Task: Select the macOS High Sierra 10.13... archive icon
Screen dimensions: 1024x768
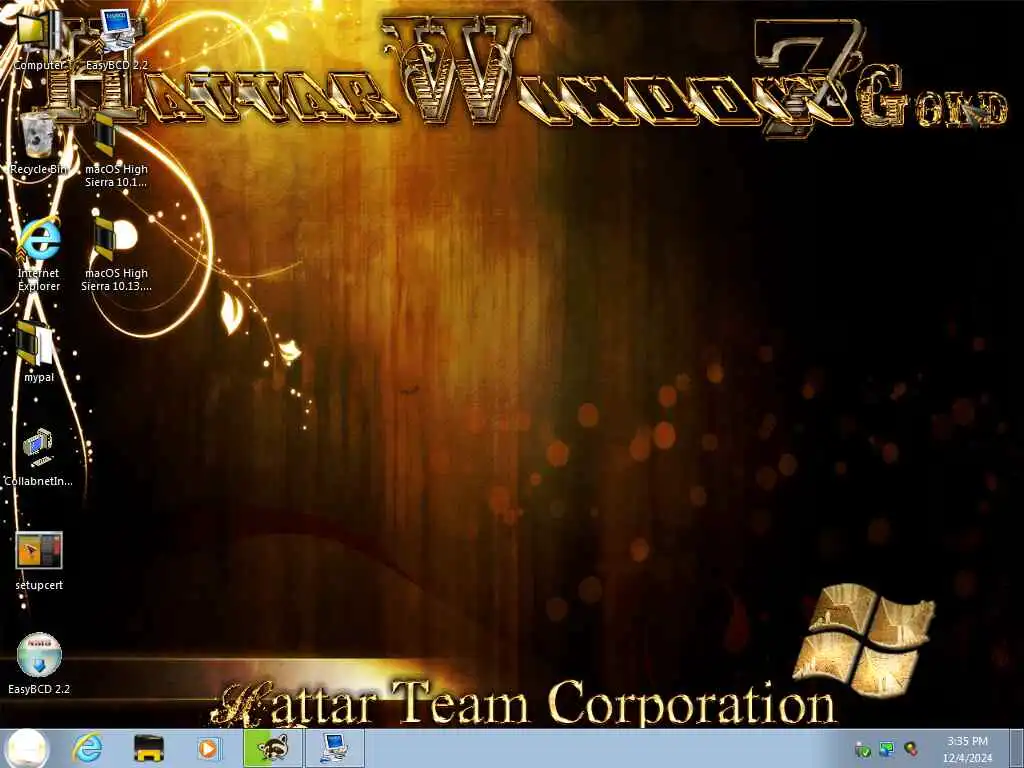Action: (116, 255)
